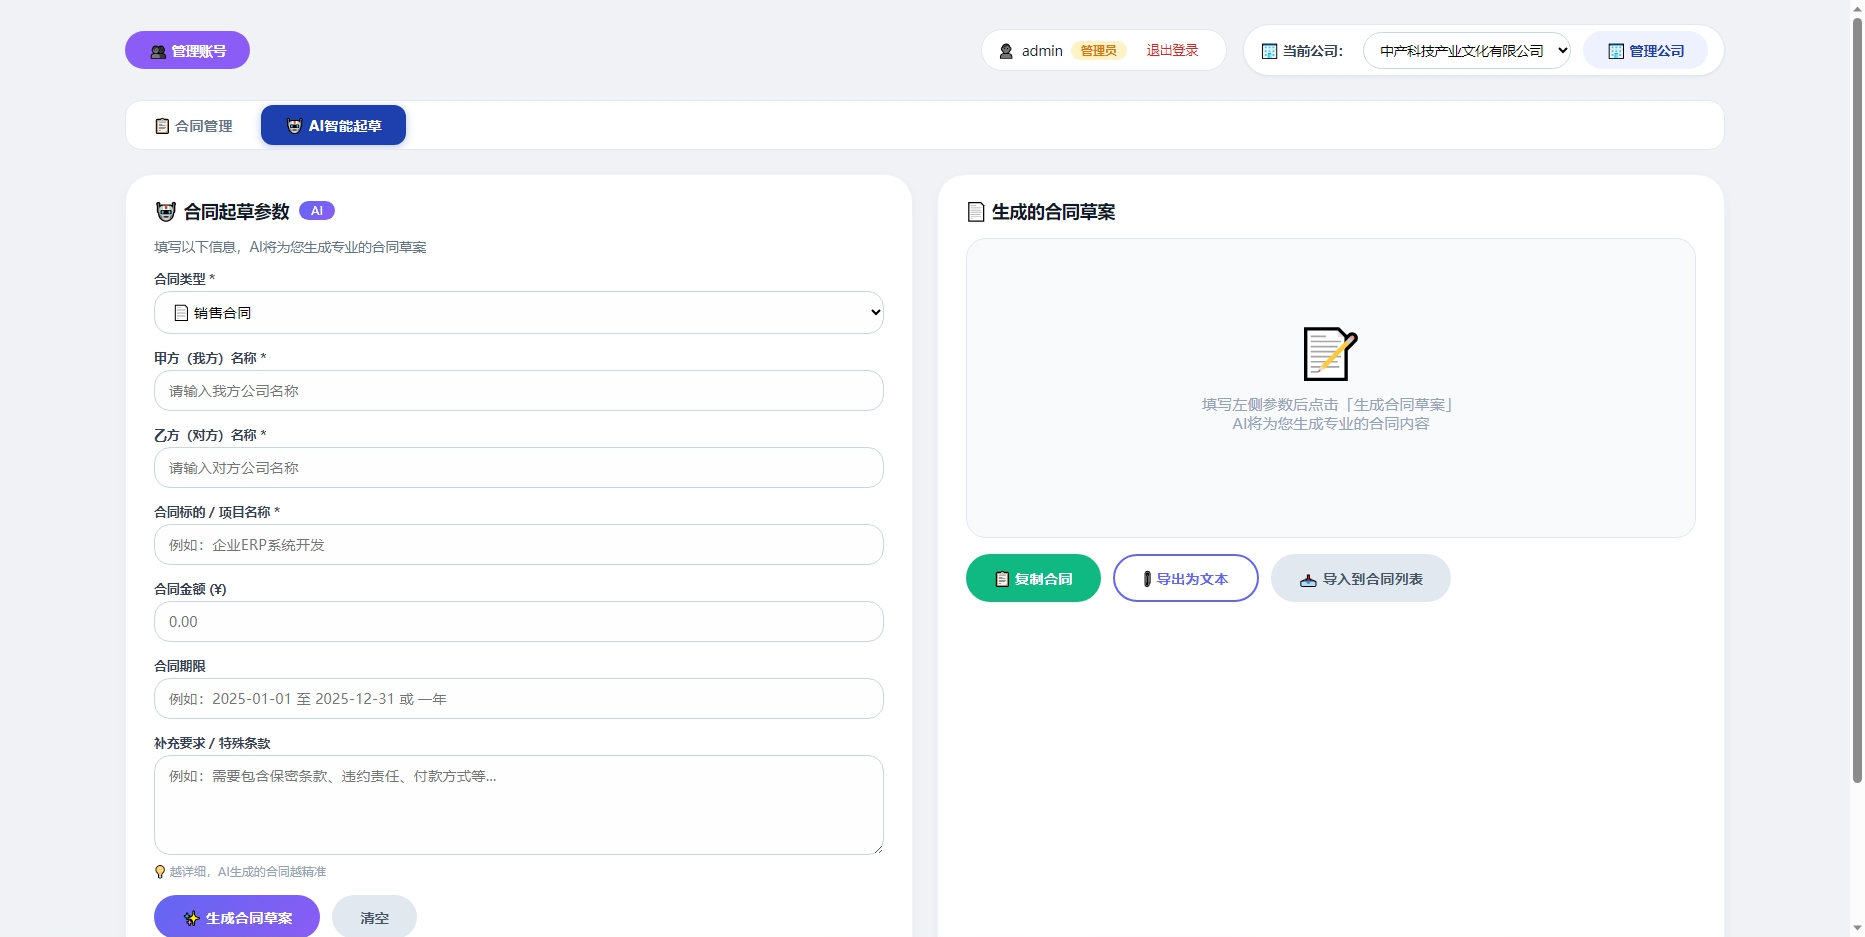Focus the 乙方（对方）名称 input field
Screen dimensions: 1865x937
click(519, 467)
